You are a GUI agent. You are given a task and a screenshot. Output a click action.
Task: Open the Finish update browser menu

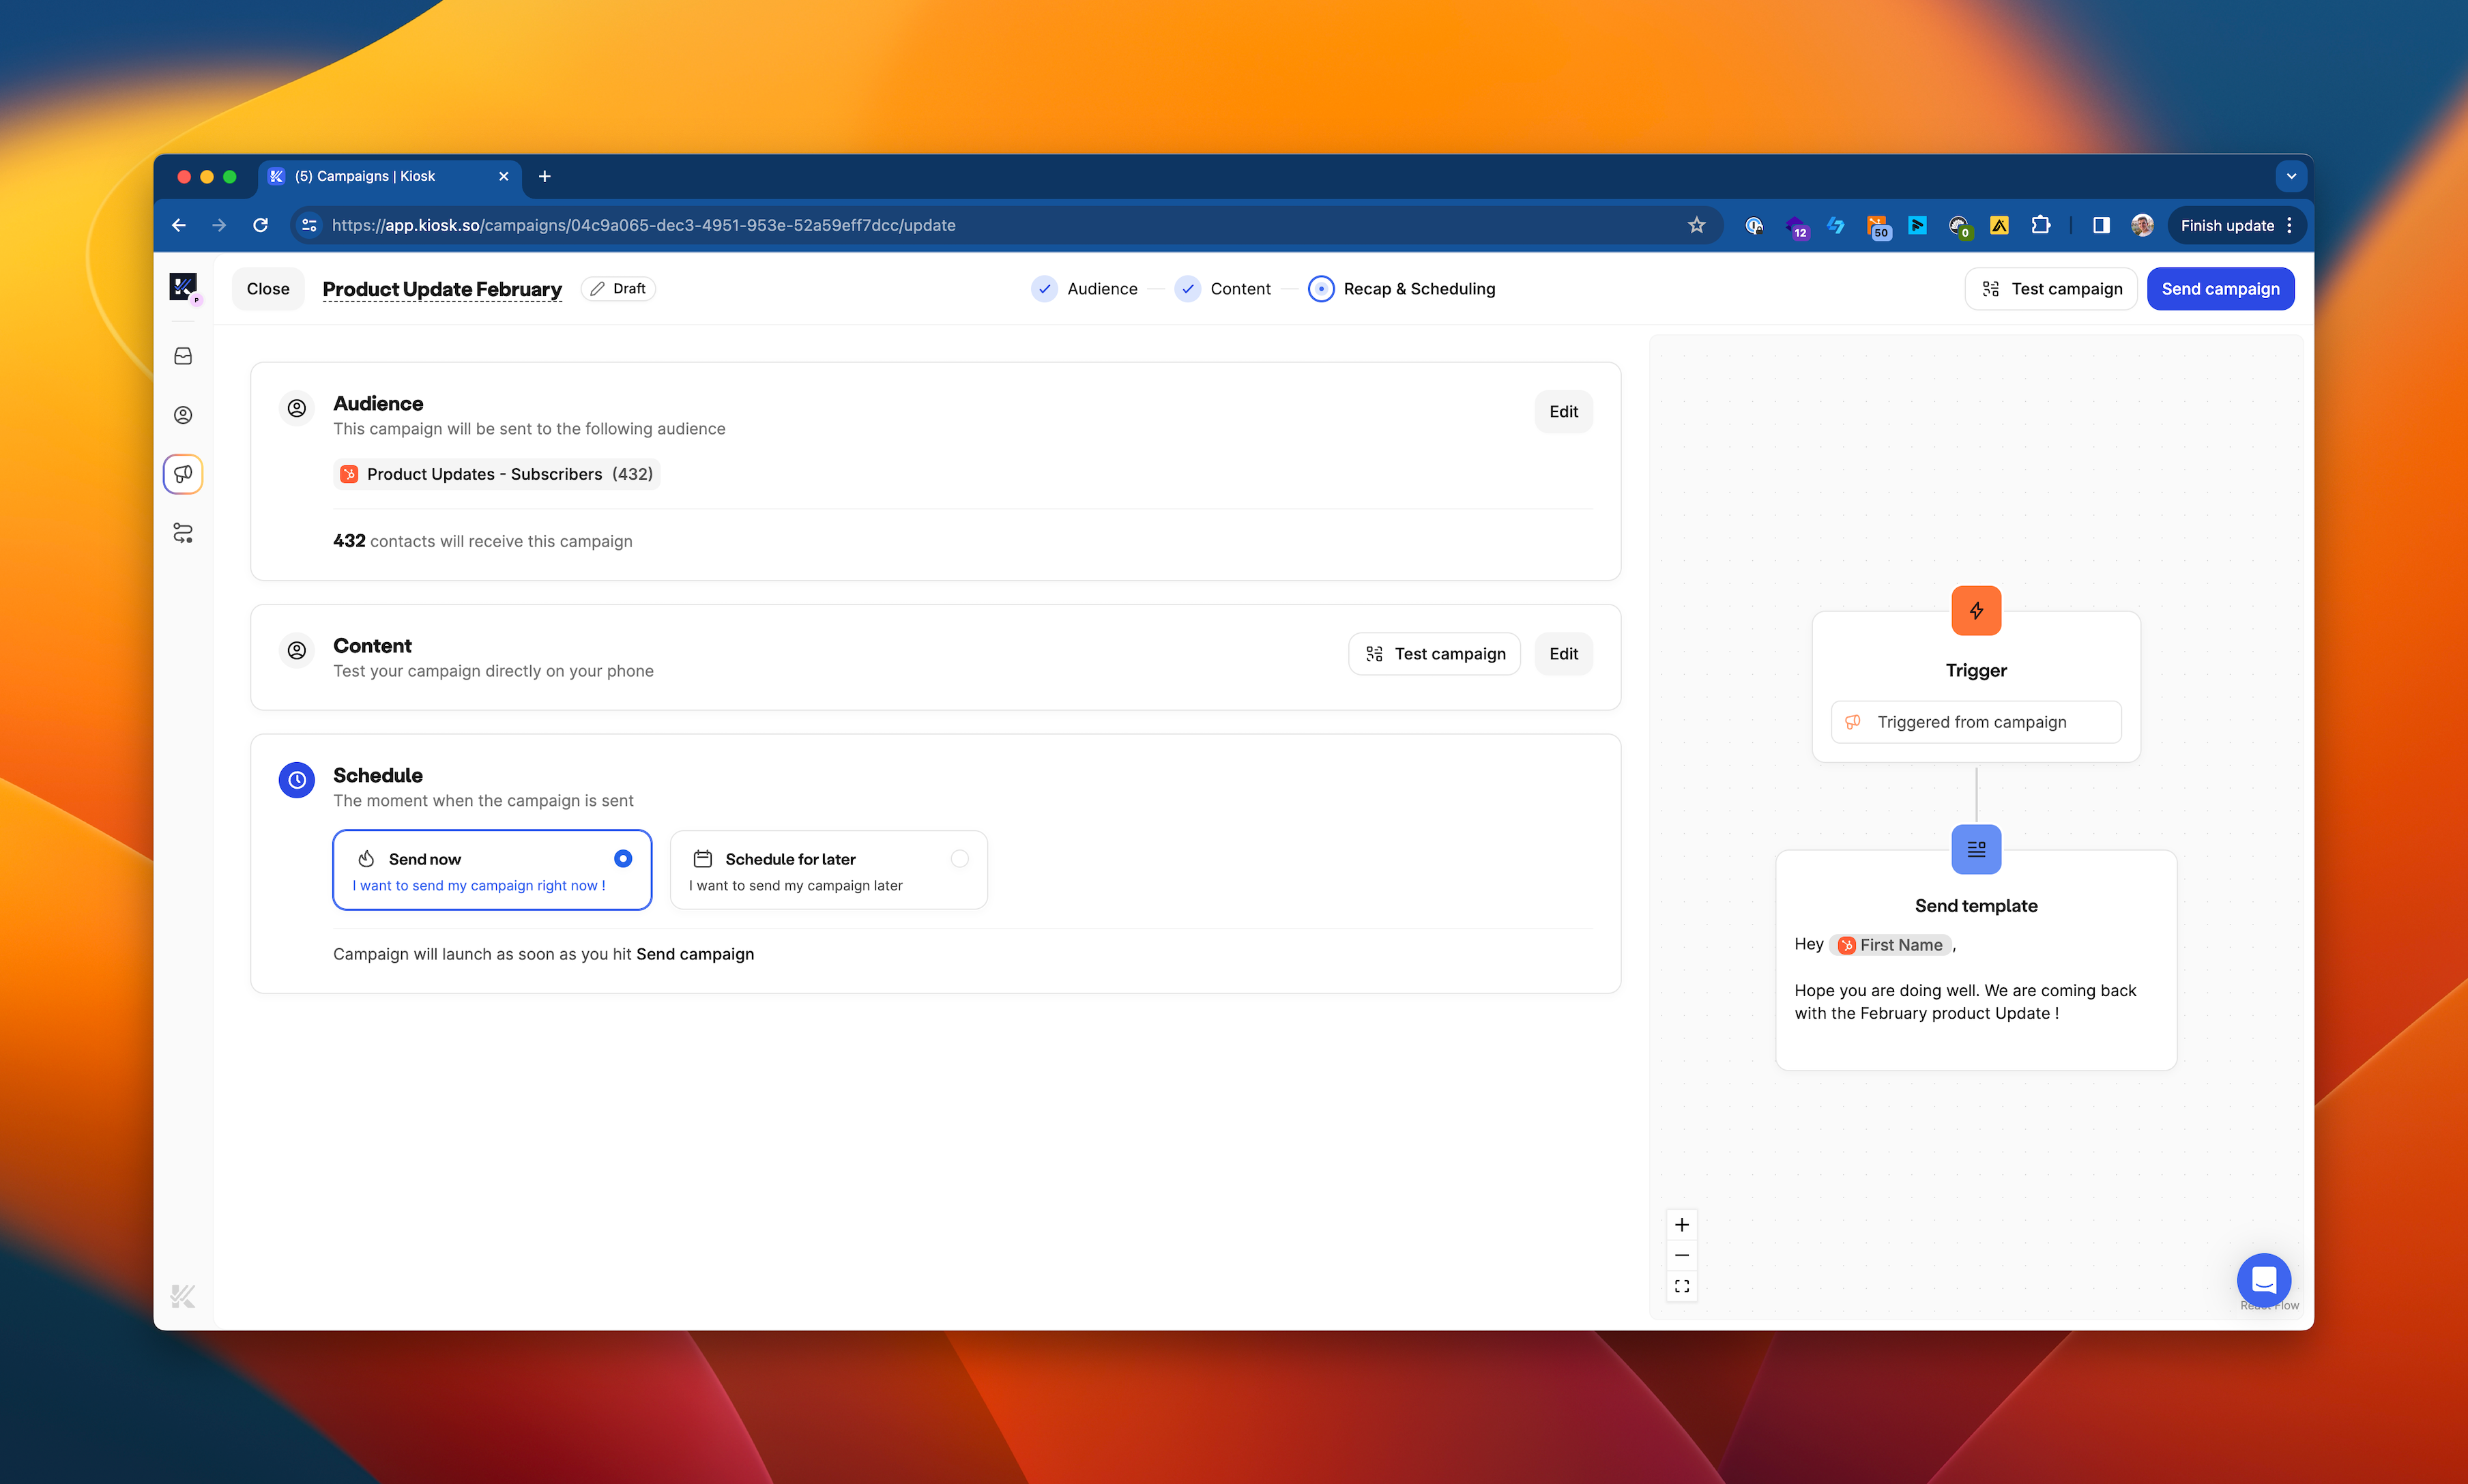coord(2236,225)
